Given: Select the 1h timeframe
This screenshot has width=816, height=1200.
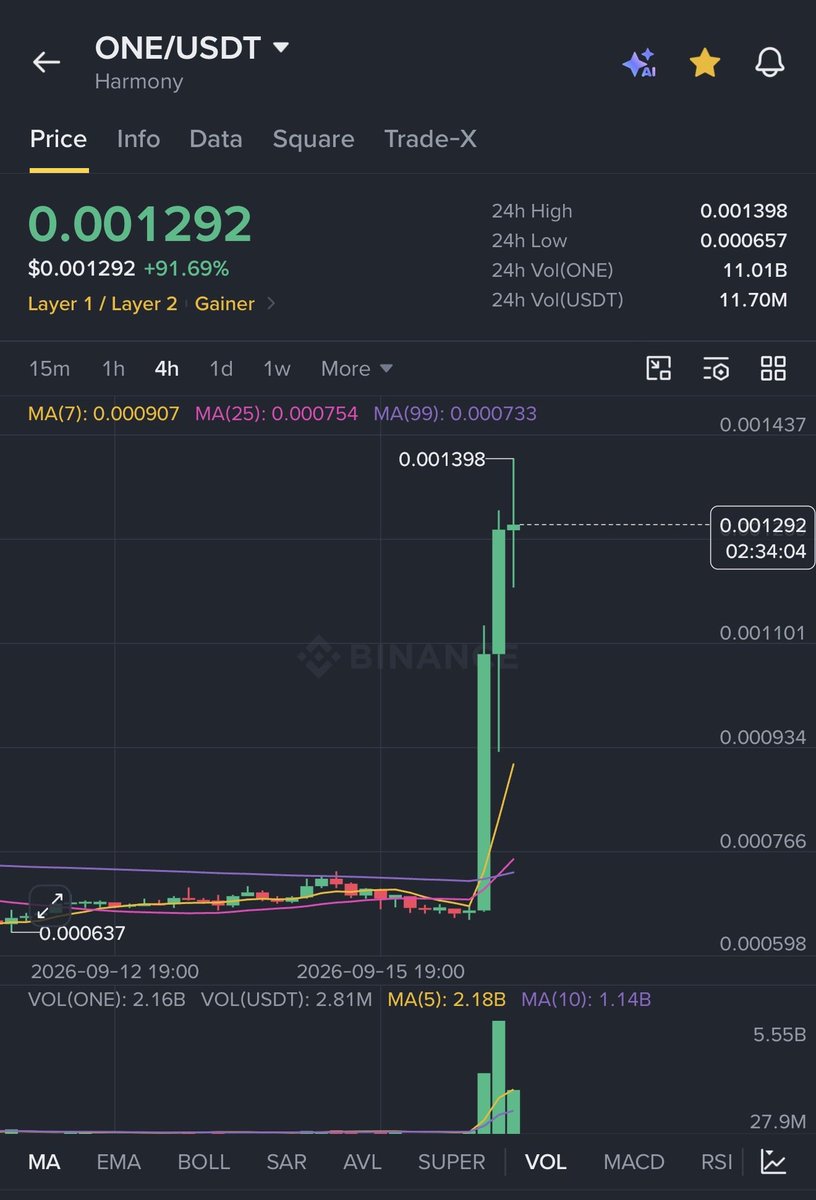Looking at the screenshot, I should 113,369.
